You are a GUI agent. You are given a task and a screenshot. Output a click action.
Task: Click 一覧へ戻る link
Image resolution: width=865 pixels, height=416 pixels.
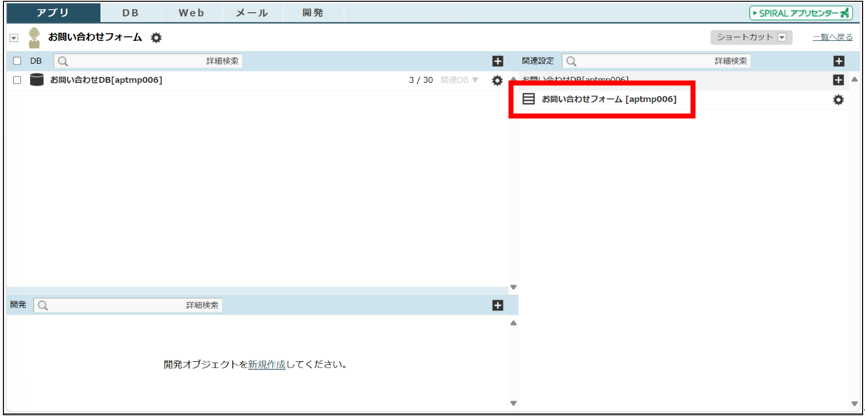[832, 38]
